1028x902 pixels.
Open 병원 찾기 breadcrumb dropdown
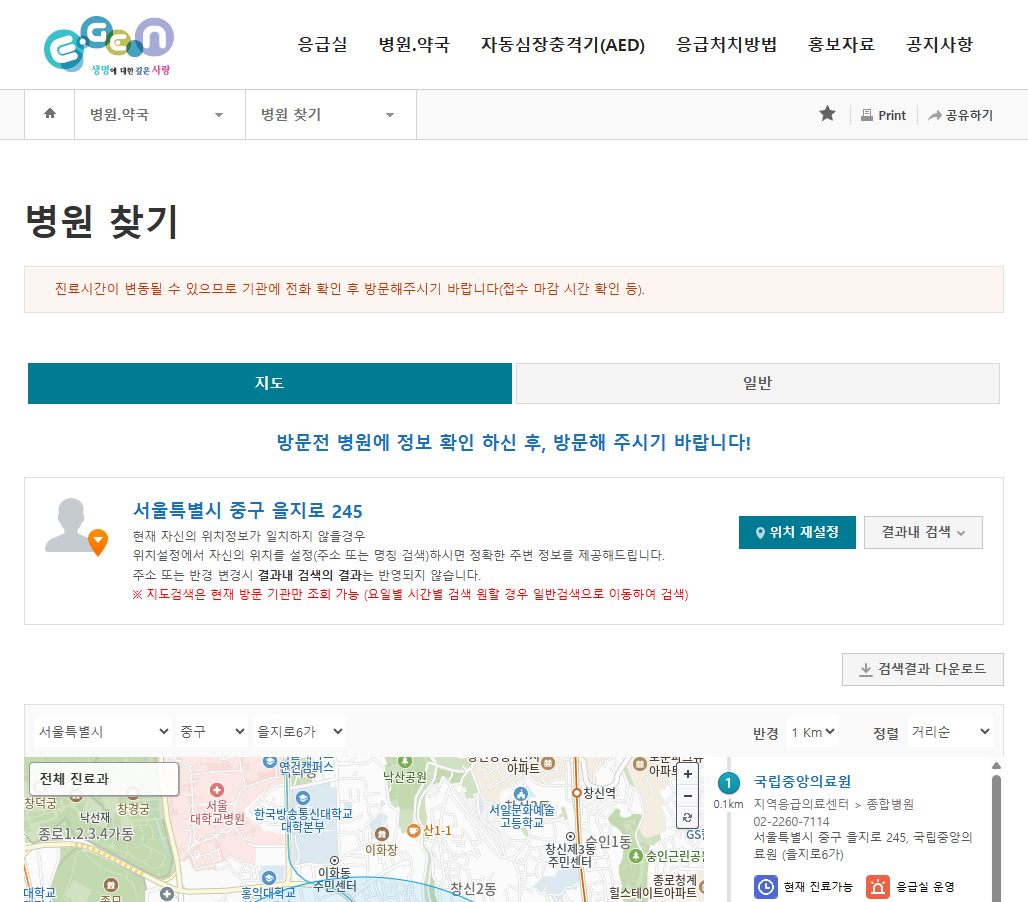point(331,115)
